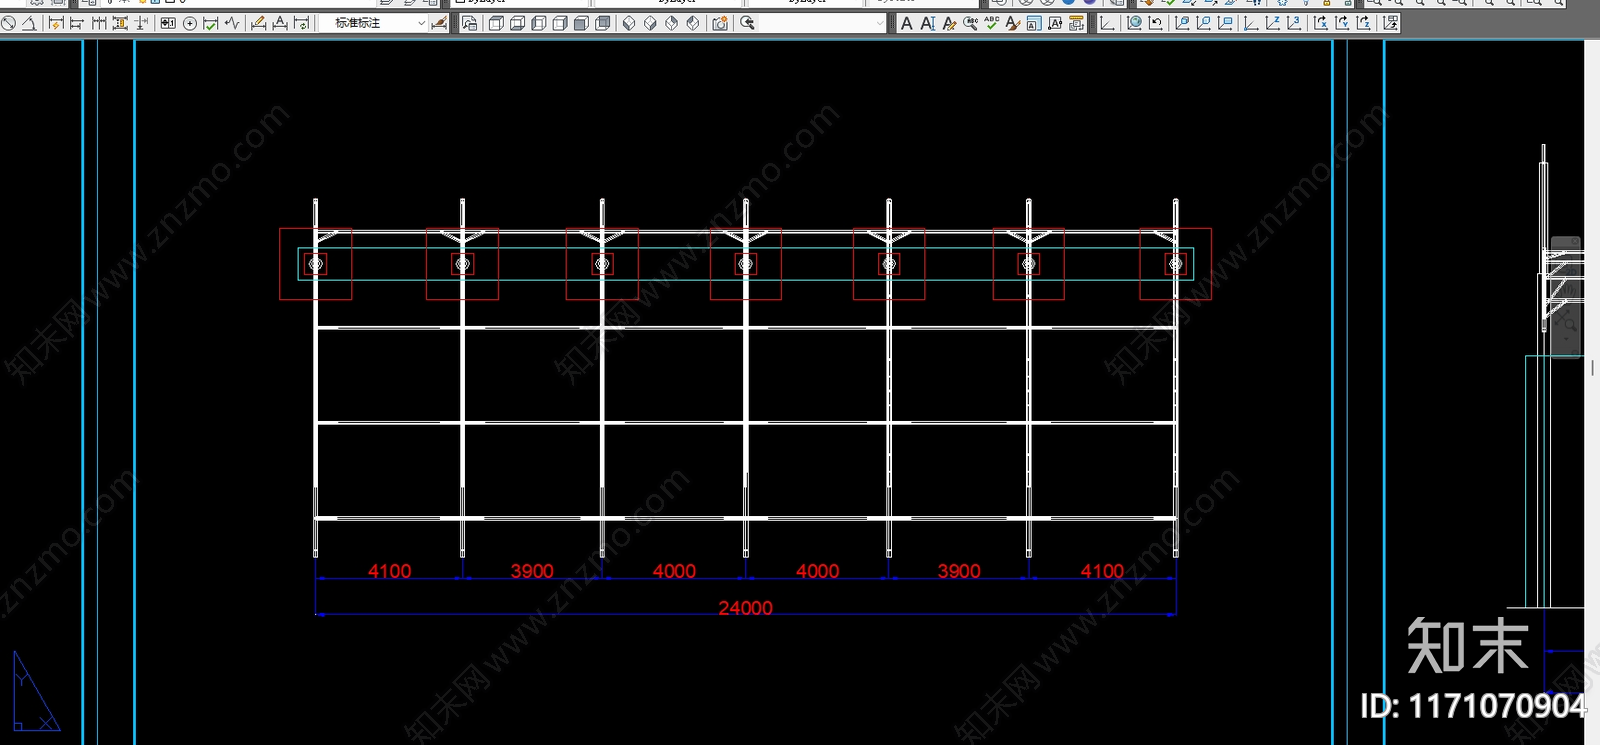The image size is (1600, 745).
Task: Click the Edit Text icon
Action: pyautogui.click(x=949, y=23)
